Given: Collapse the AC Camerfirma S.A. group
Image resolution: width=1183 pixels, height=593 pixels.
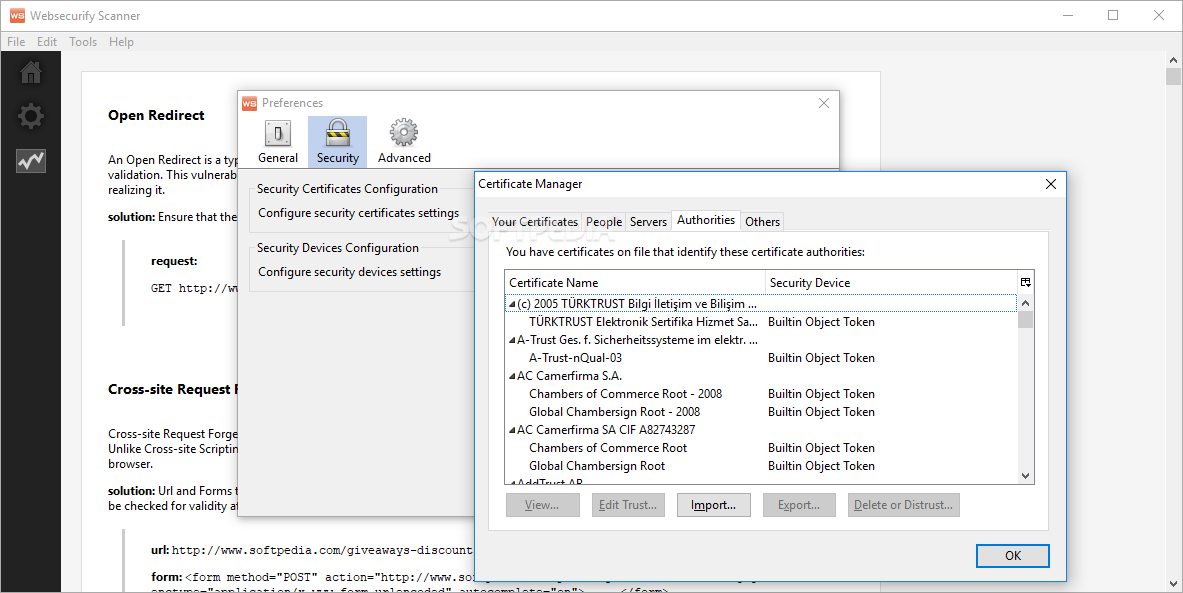Looking at the screenshot, I should pos(512,376).
